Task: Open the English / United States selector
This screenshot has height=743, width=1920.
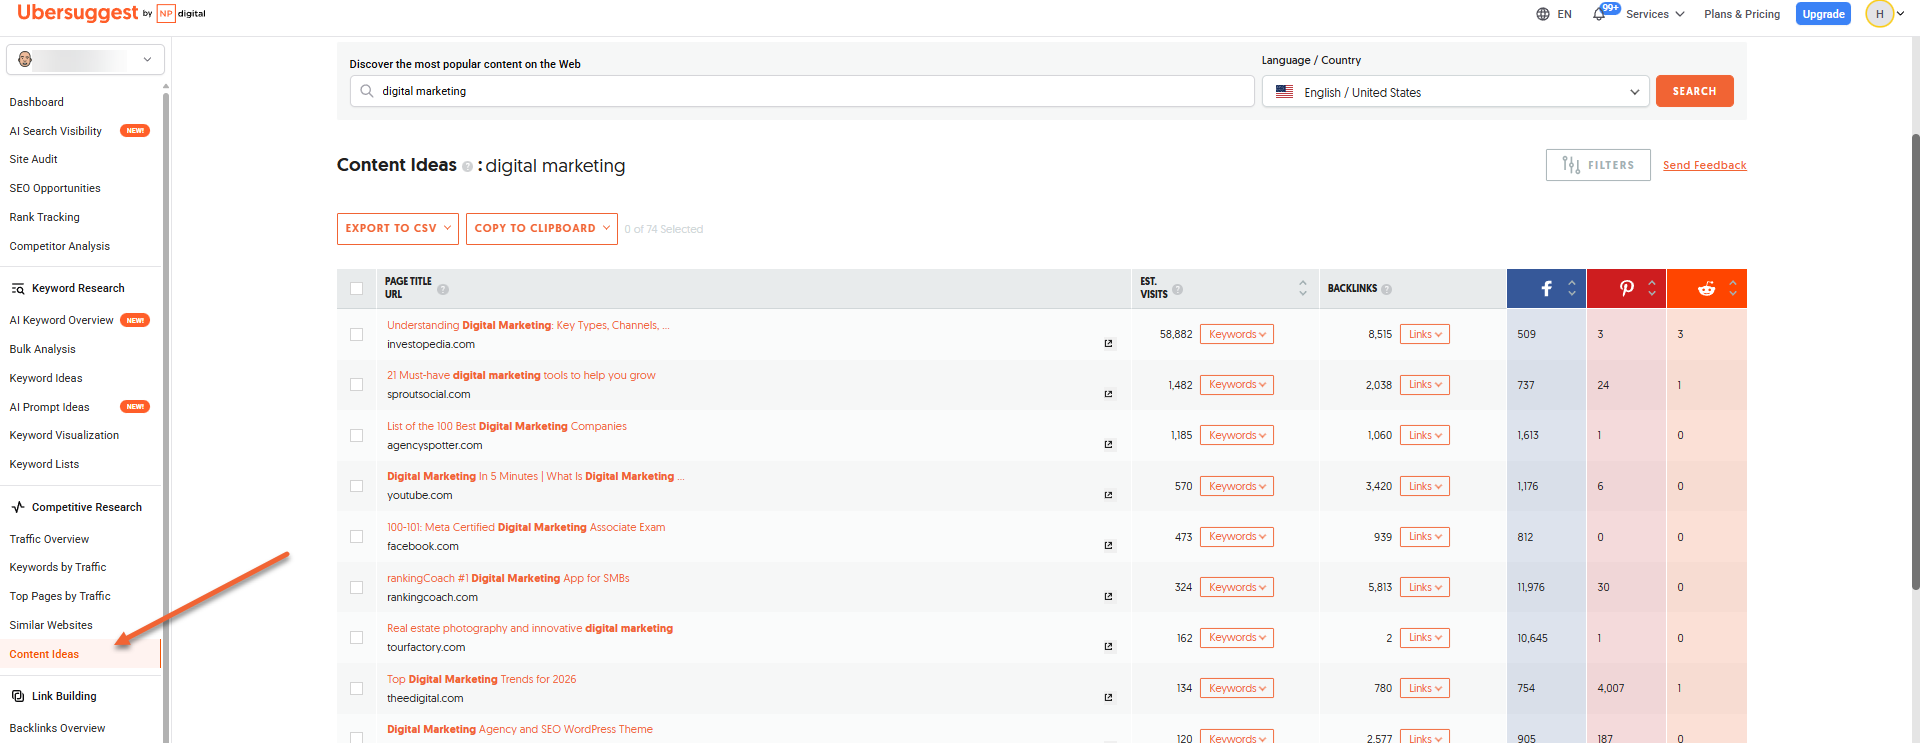Action: point(1456,92)
